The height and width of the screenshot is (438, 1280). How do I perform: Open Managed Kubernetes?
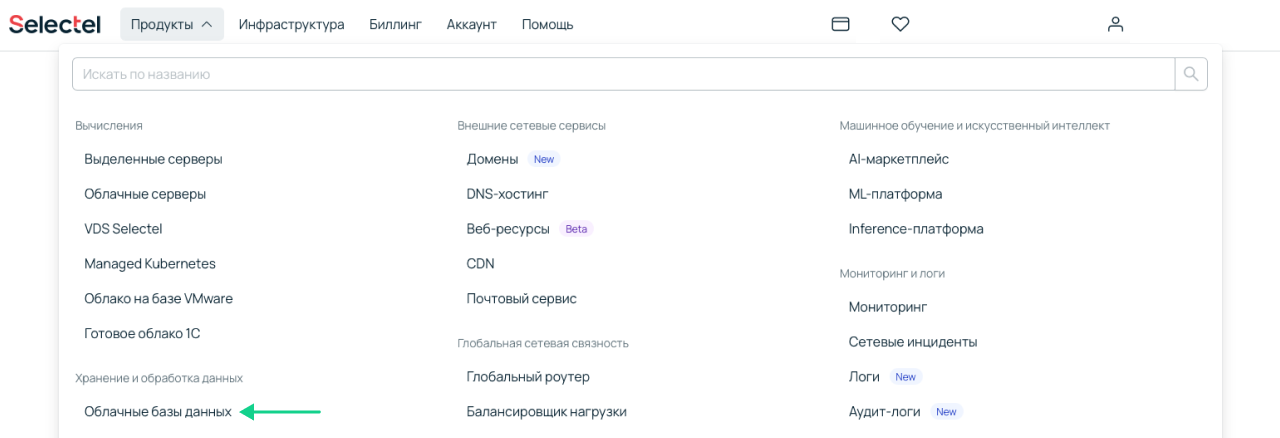tap(150, 264)
